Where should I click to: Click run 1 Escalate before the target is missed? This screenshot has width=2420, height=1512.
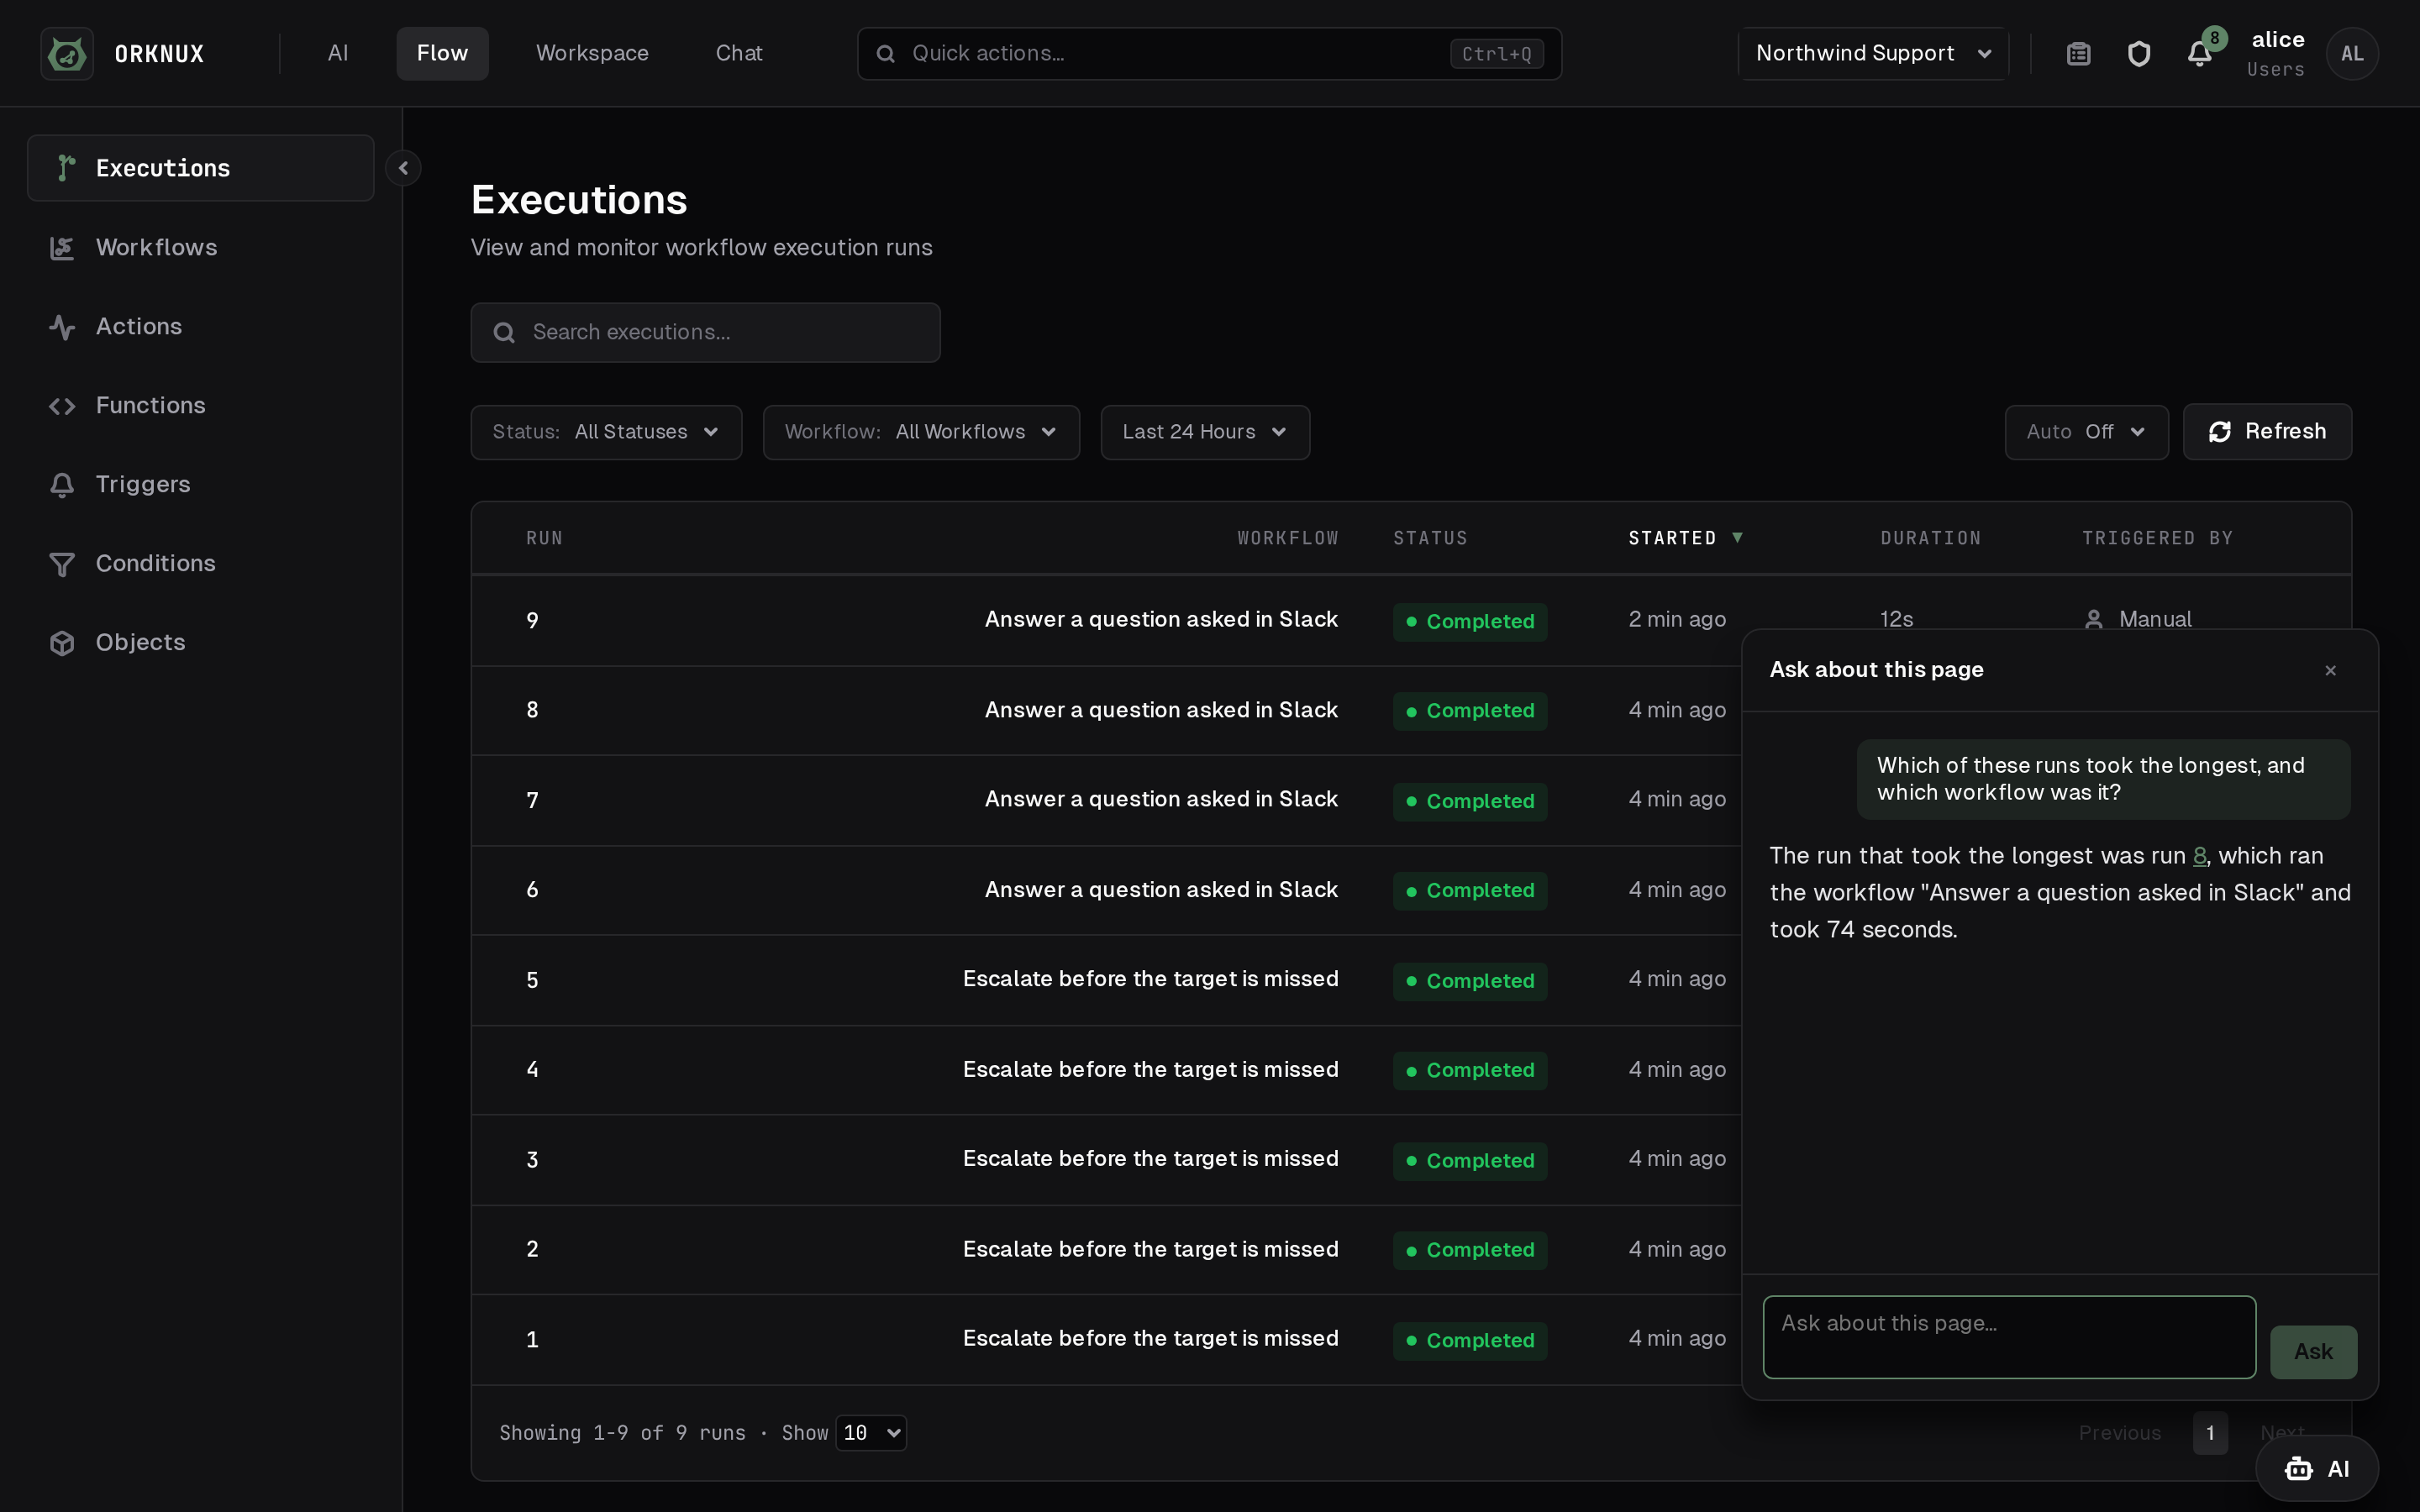[1150, 1338]
